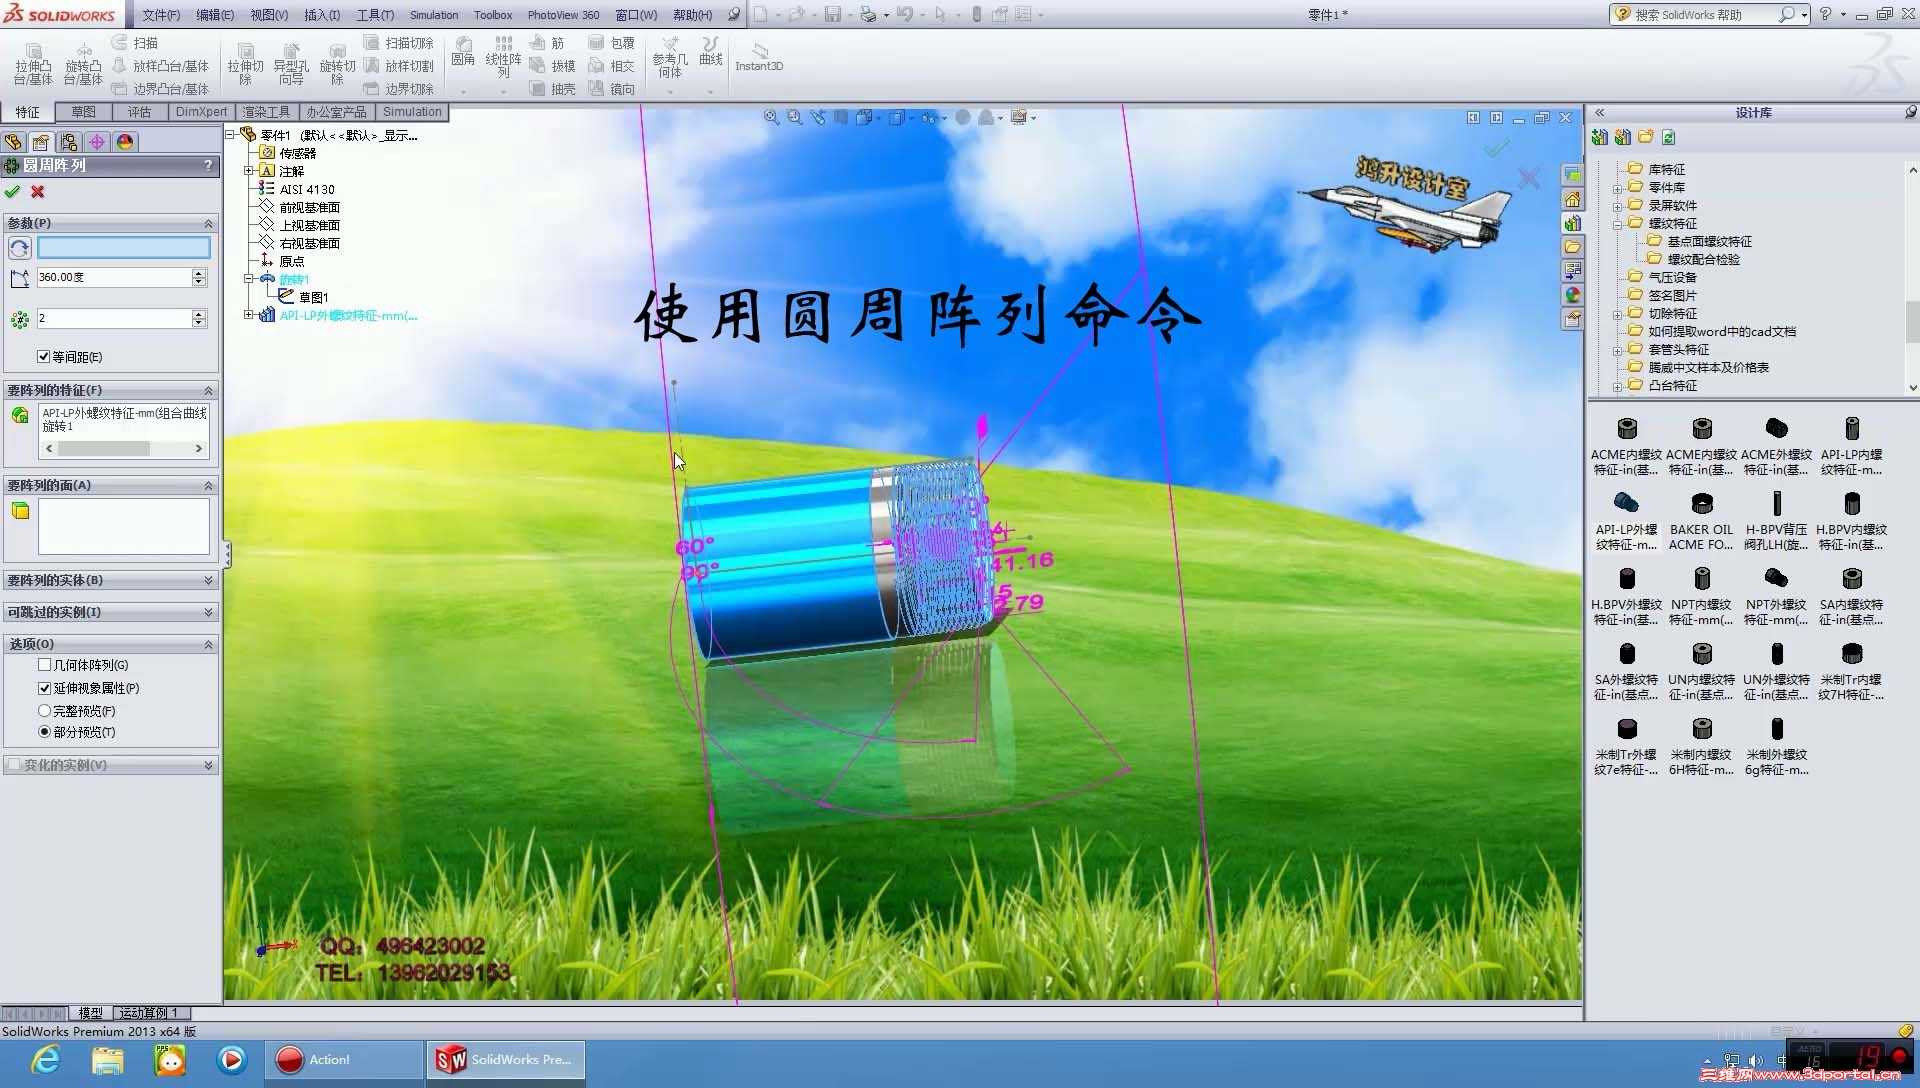Toggle the 等间距 equal spacing checkbox

tap(43, 356)
